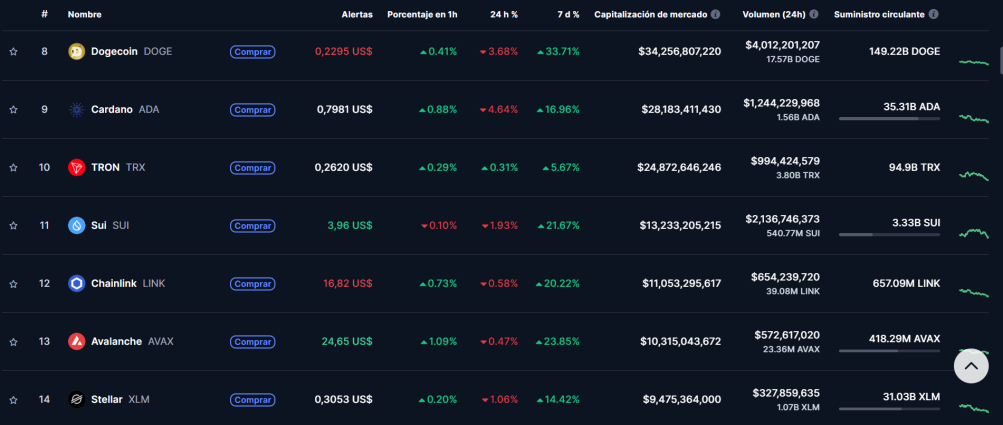Click Avalanche circulating supply progress bar
The width and height of the screenshot is (1003, 425).
coord(889,351)
